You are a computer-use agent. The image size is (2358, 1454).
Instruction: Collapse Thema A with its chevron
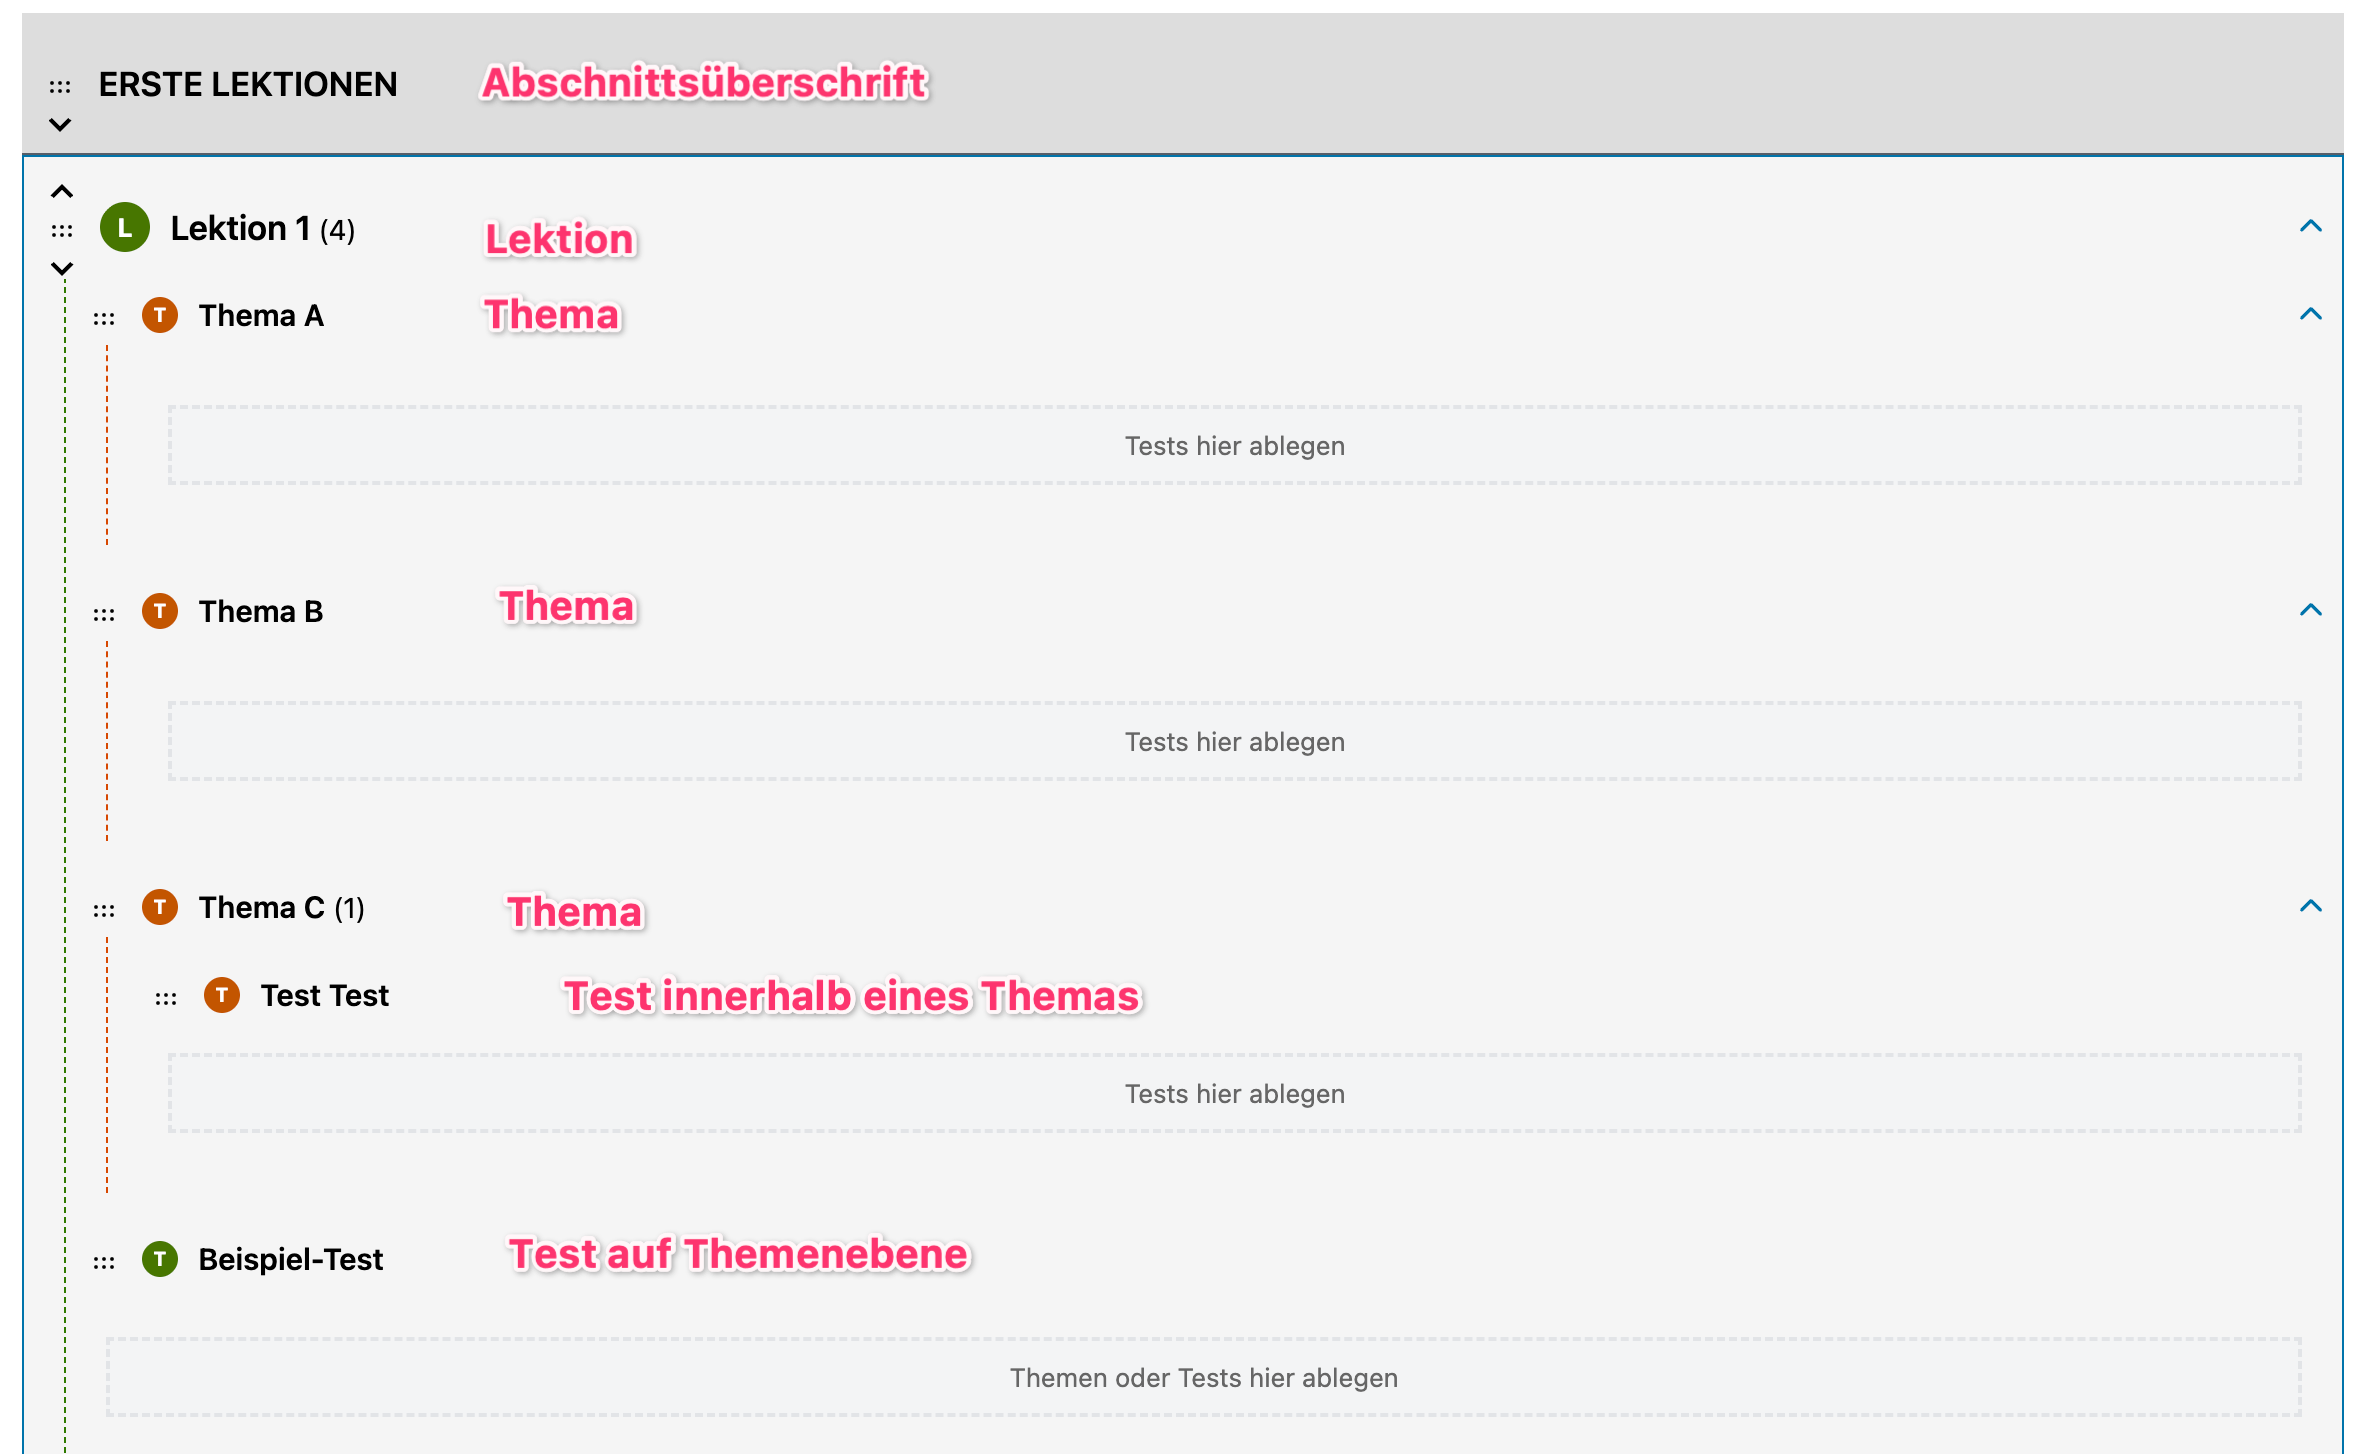[x=2311, y=314]
